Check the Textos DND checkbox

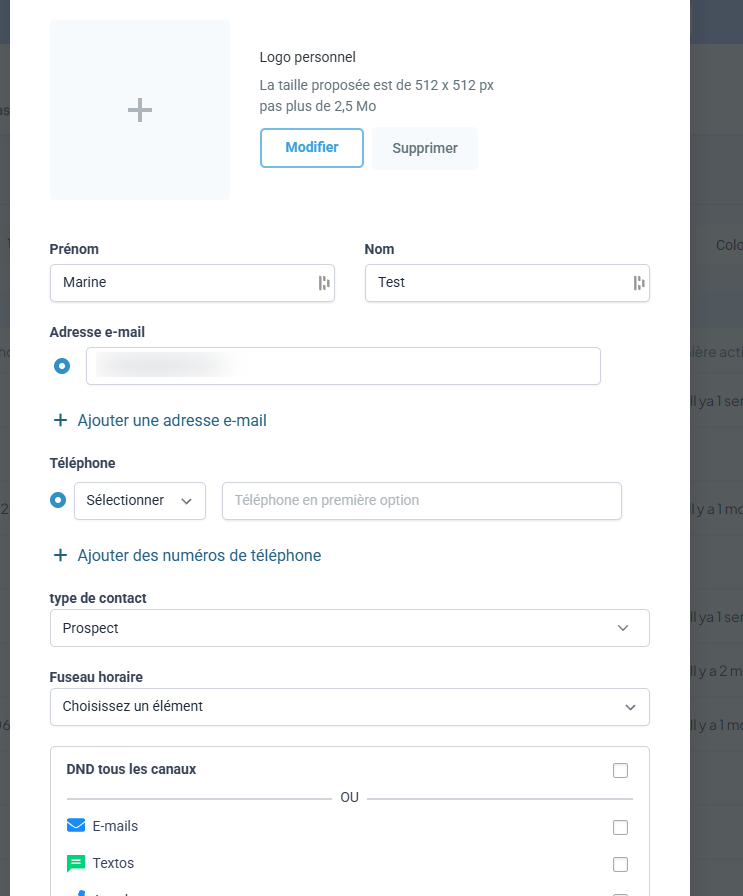(x=620, y=864)
